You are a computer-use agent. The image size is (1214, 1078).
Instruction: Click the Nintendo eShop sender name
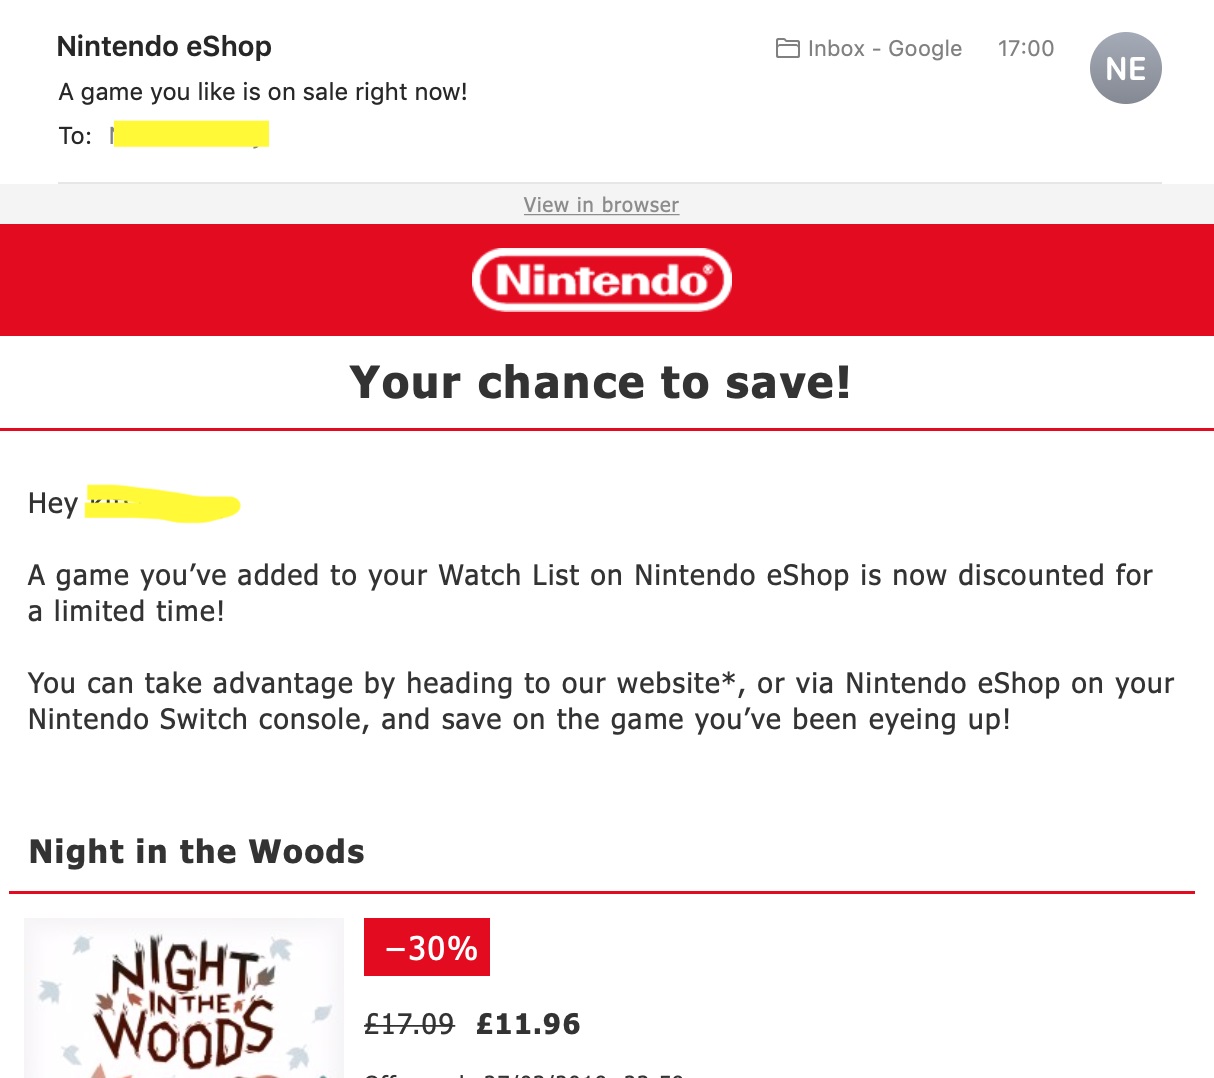point(164,46)
